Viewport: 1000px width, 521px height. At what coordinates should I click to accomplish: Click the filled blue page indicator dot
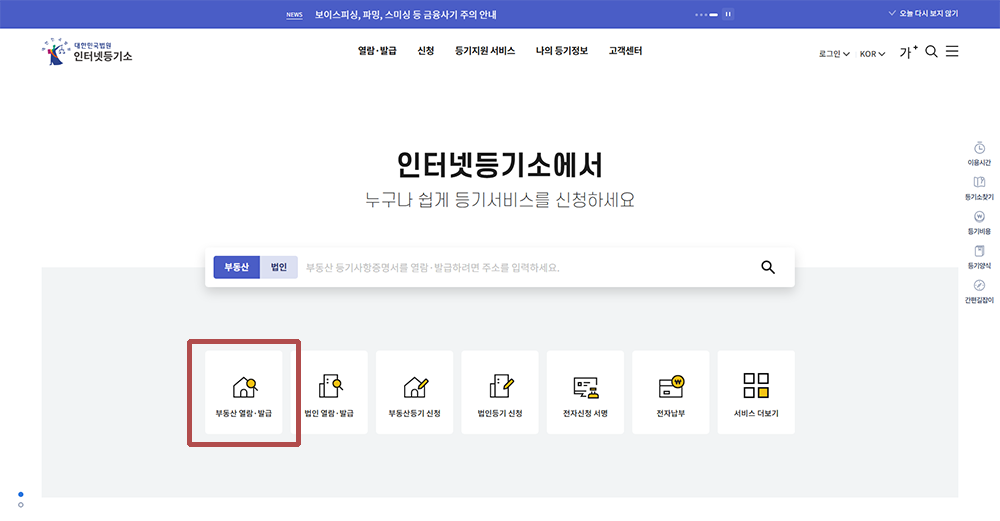click(21, 494)
